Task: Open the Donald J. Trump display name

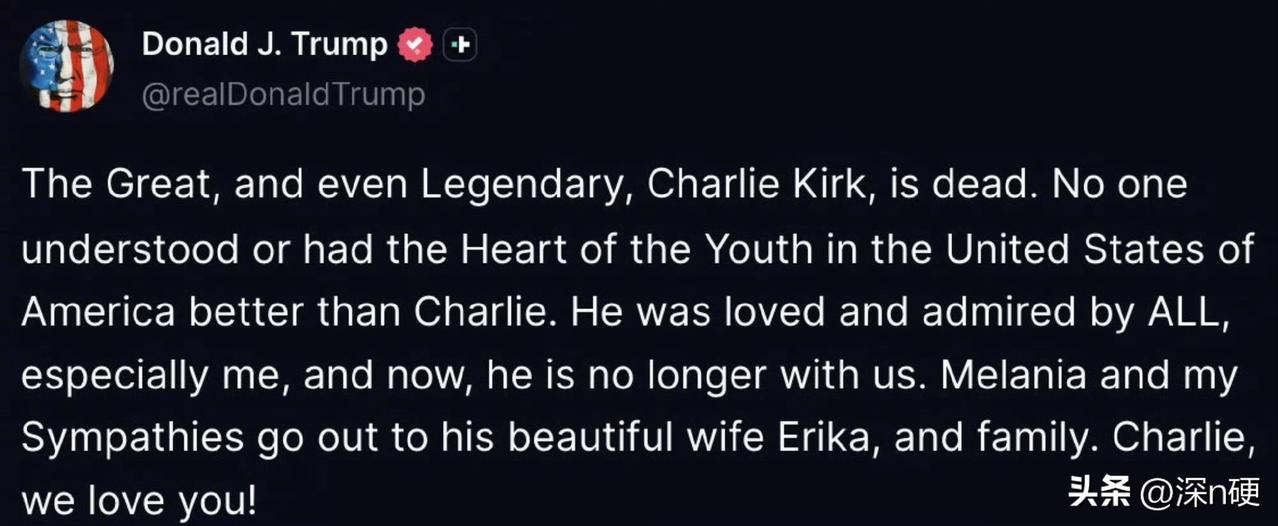Action: [x=265, y=44]
